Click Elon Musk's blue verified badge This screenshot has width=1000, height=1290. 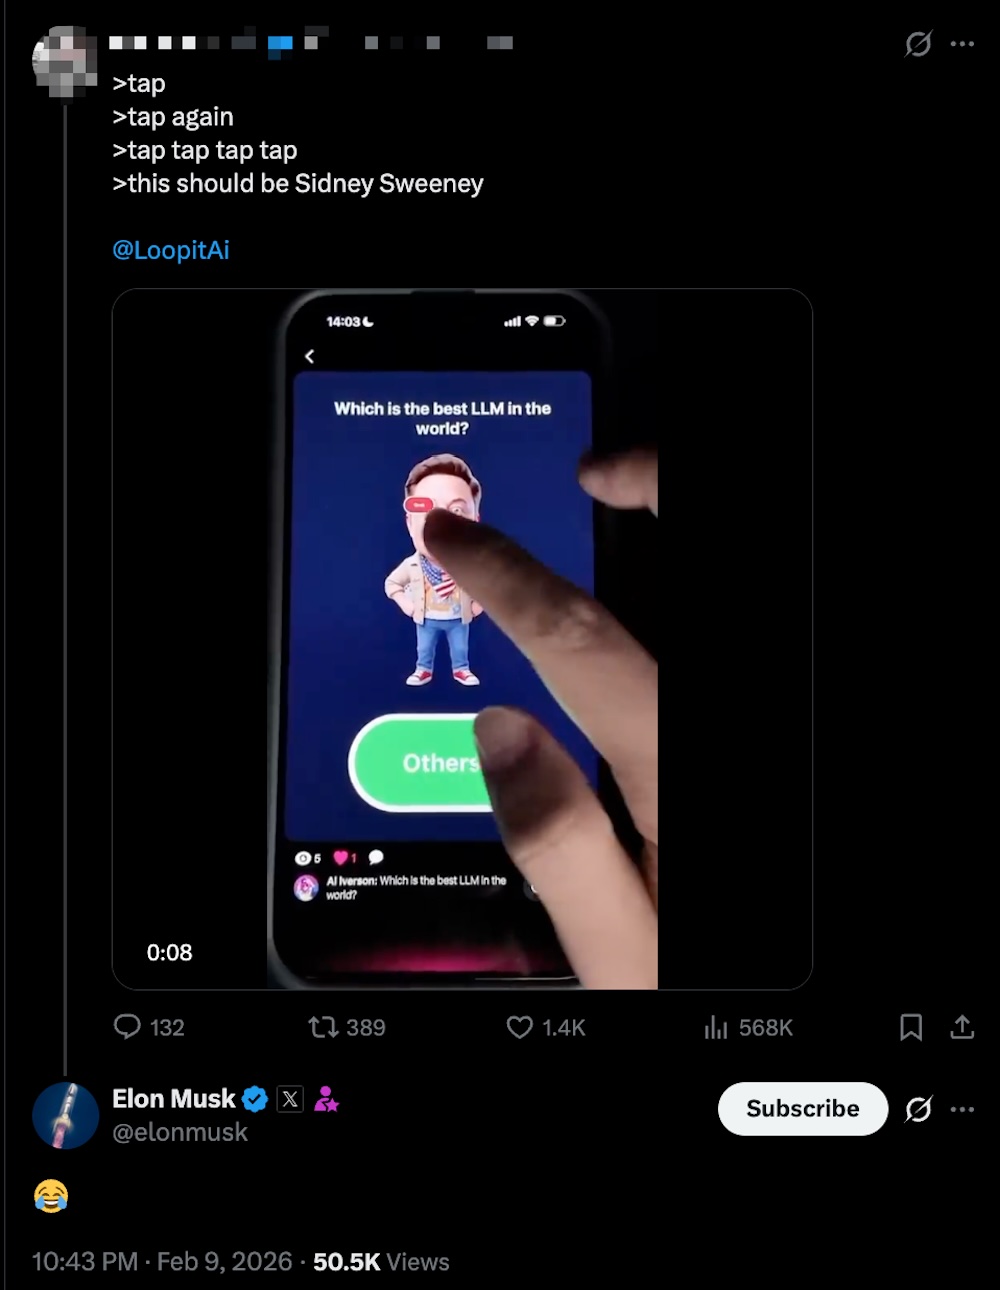[256, 1099]
